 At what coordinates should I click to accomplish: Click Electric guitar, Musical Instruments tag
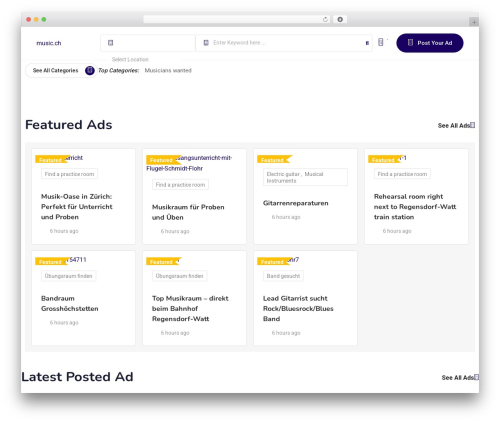click(305, 177)
